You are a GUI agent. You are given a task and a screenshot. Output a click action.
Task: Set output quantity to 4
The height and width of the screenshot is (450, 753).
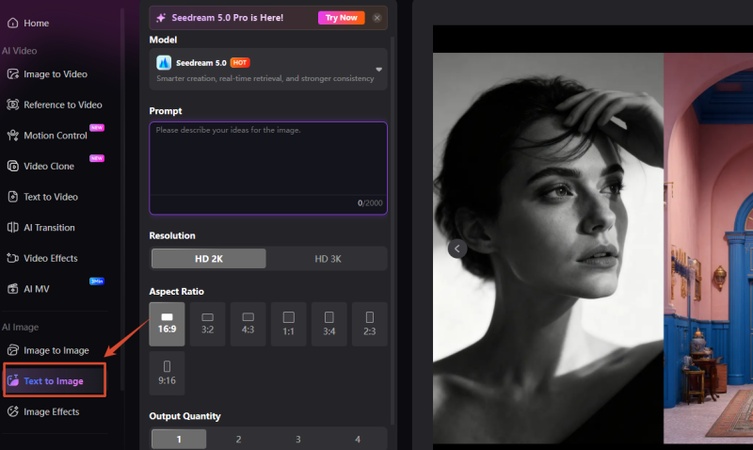357,439
